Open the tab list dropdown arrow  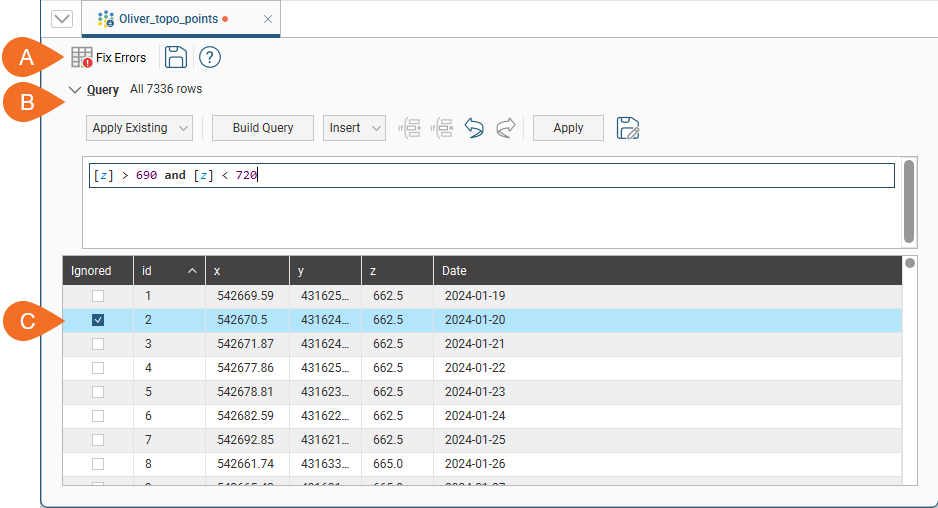pyautogui.click(x=61, y=19)
